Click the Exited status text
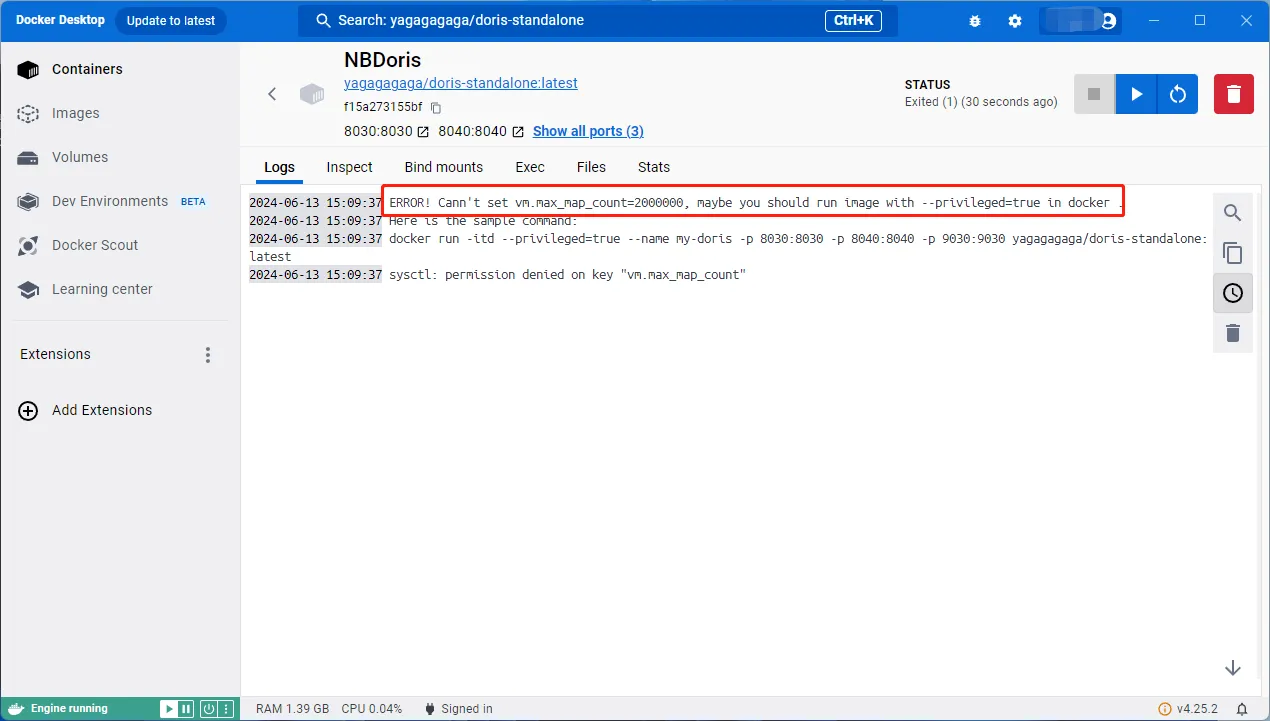This screenshot has height=721, width=1270. tap(981, 102)
